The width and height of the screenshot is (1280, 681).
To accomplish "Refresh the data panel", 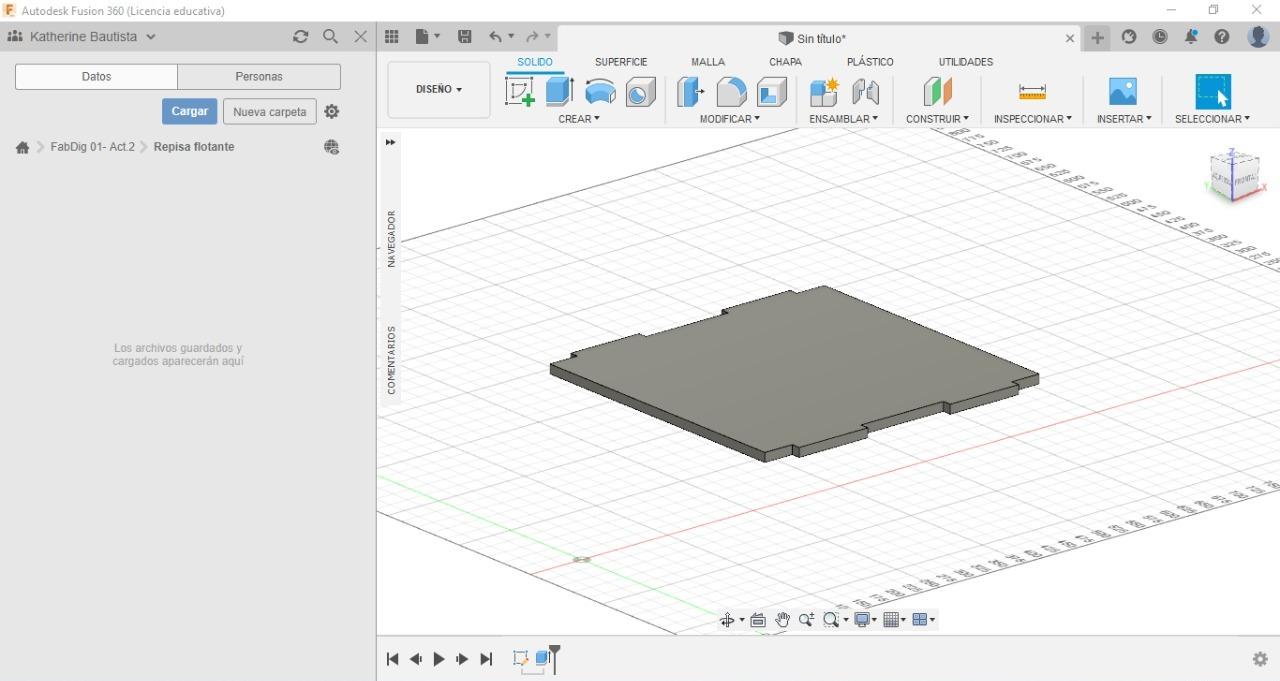I will [x=300, y=36].
